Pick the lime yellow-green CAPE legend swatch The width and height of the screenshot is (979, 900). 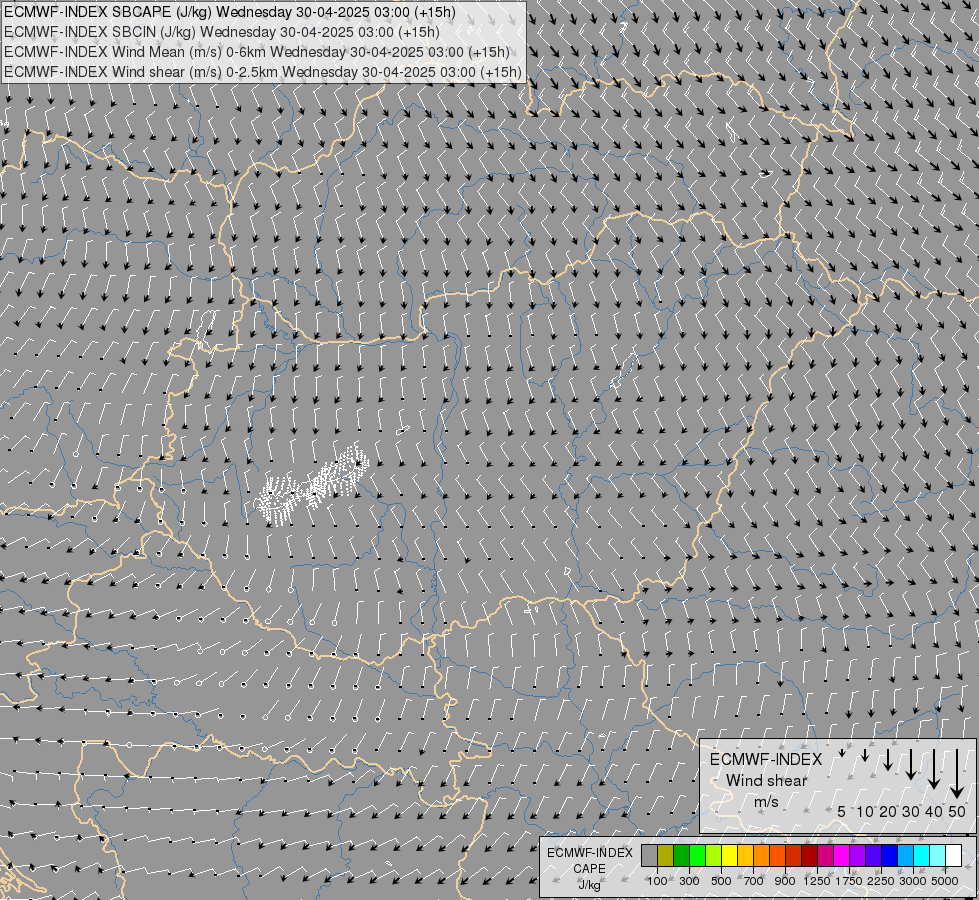point(714,855)
